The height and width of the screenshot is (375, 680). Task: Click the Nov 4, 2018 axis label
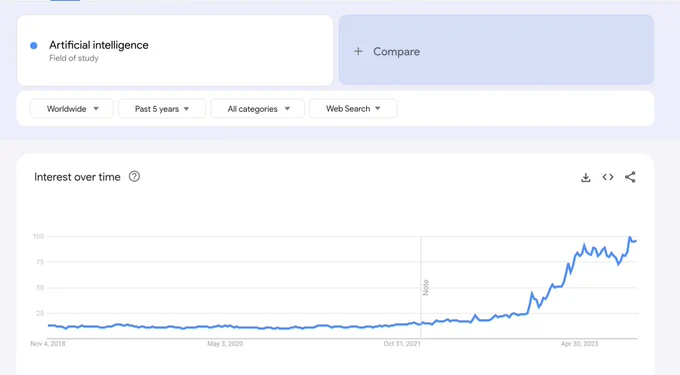tap(48, 344)
